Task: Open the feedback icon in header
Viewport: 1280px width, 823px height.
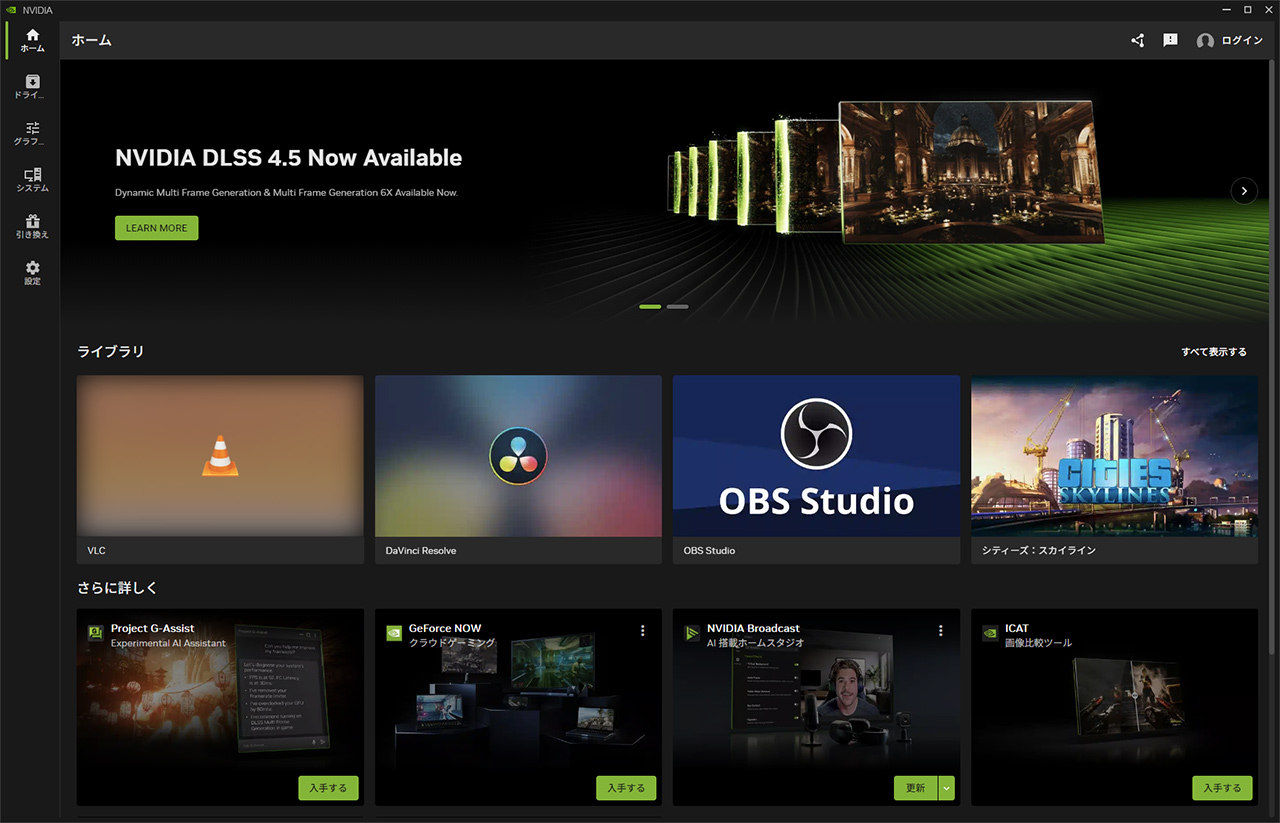Action: click(1170, 41)
